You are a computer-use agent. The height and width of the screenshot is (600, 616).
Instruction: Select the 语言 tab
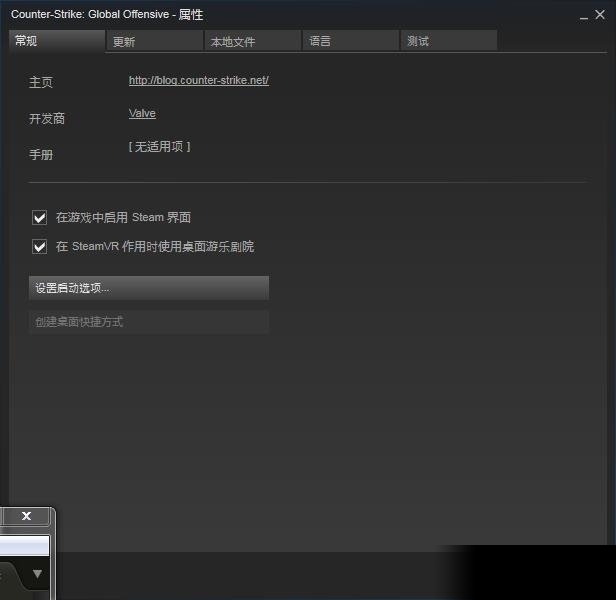351,40
